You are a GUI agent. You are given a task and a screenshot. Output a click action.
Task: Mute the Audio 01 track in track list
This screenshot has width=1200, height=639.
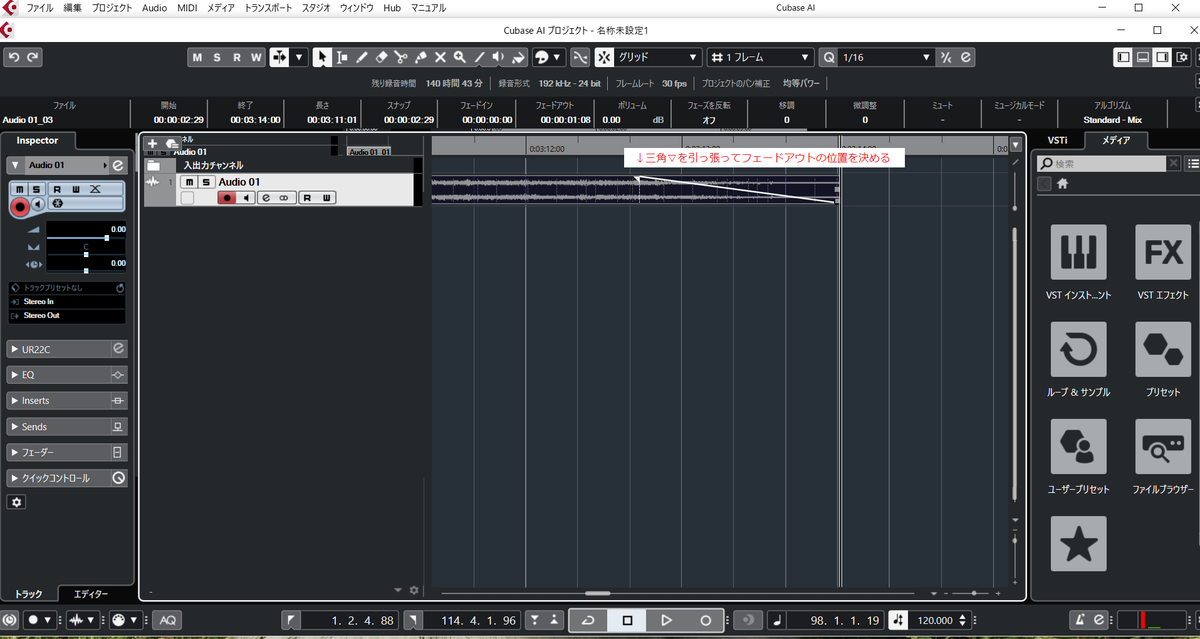pyautogui.click(x=189, y=182)
